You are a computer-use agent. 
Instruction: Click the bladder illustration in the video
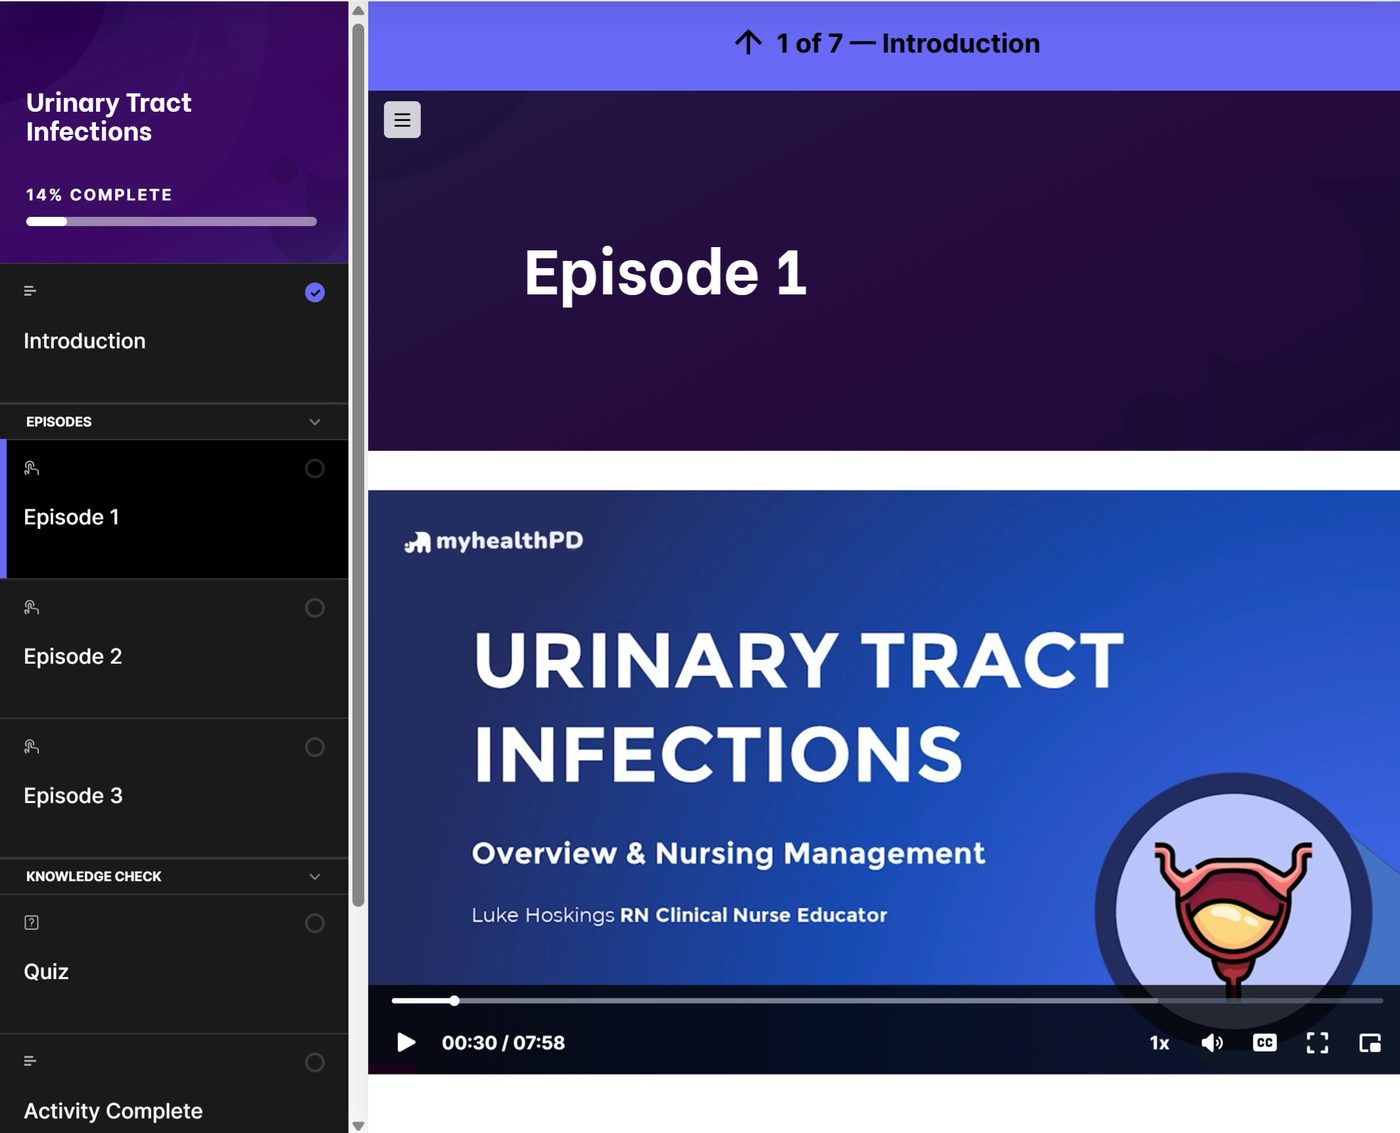coord(1234,912)
